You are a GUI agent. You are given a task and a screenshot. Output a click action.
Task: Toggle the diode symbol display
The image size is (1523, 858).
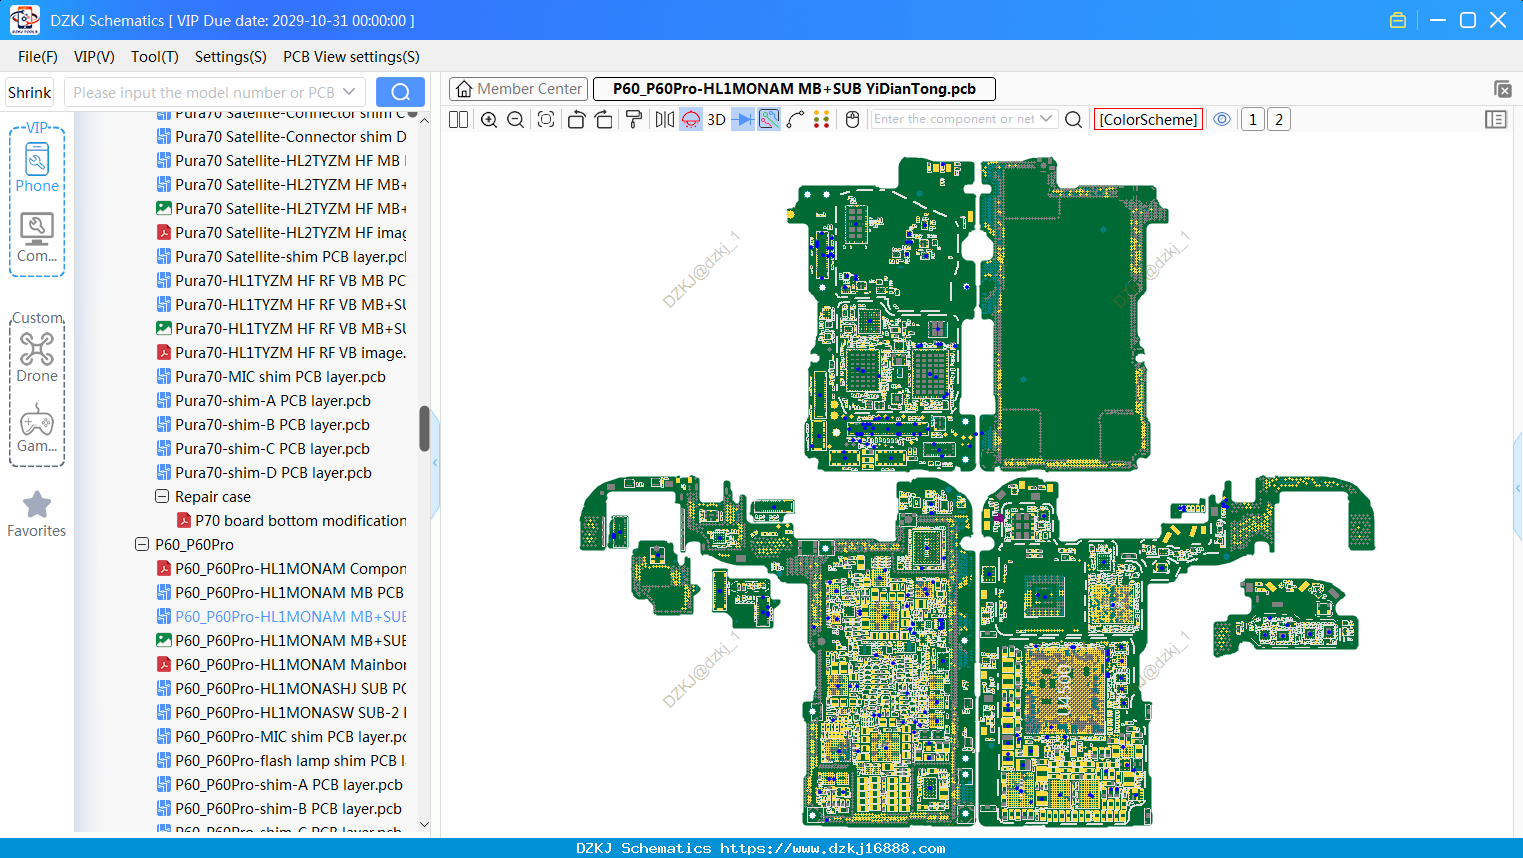click(x=743, y=120)
